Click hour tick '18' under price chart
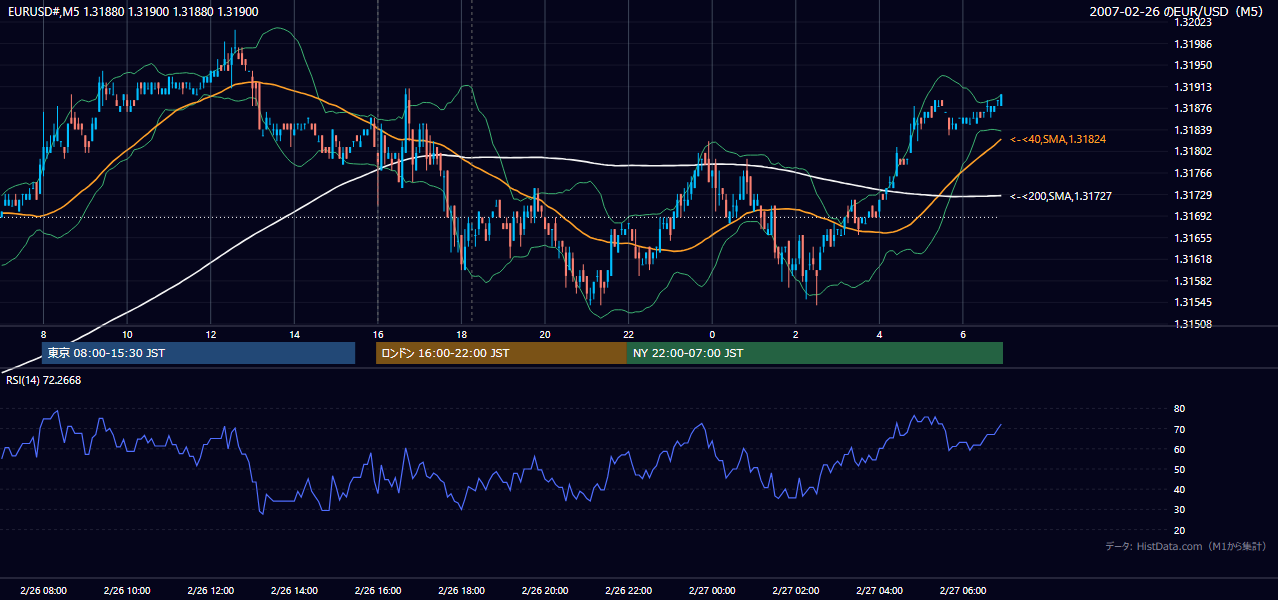 click(461, 334)
